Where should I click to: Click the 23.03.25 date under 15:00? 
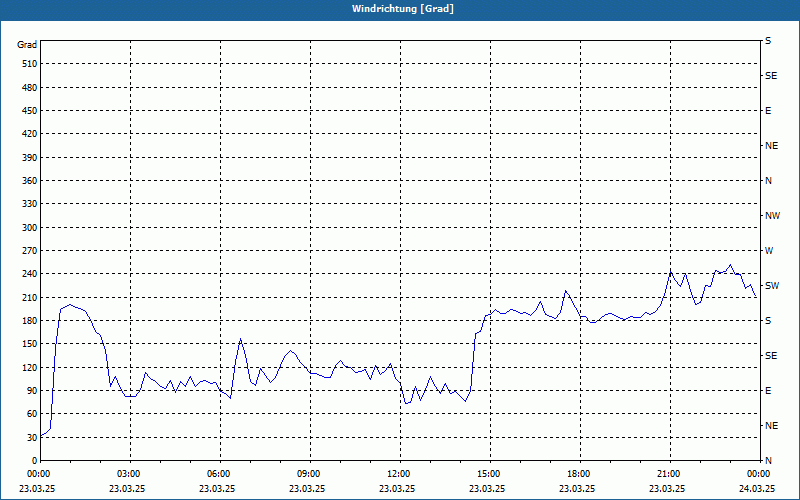487,488
